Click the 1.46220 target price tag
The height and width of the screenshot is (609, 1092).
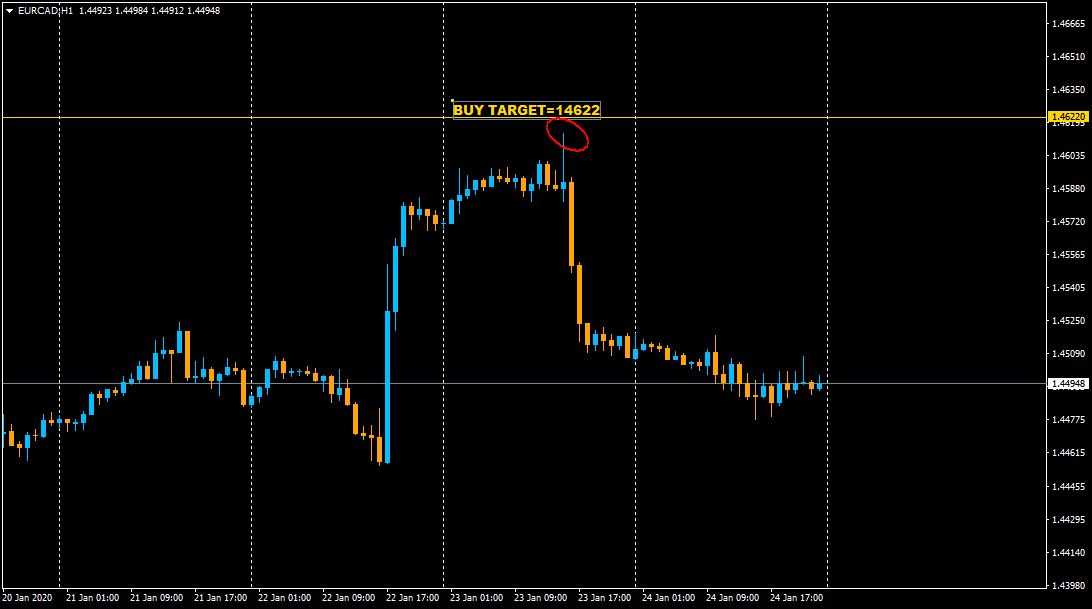pos(1068,117)
